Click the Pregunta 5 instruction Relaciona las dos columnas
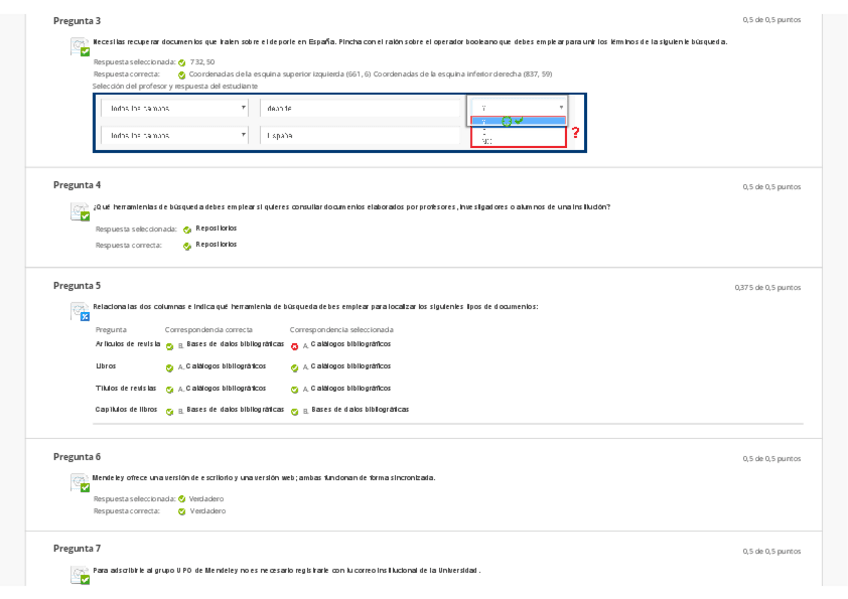Image resolution: width=848 pixels, height=599 pixels. coord(315,307)
